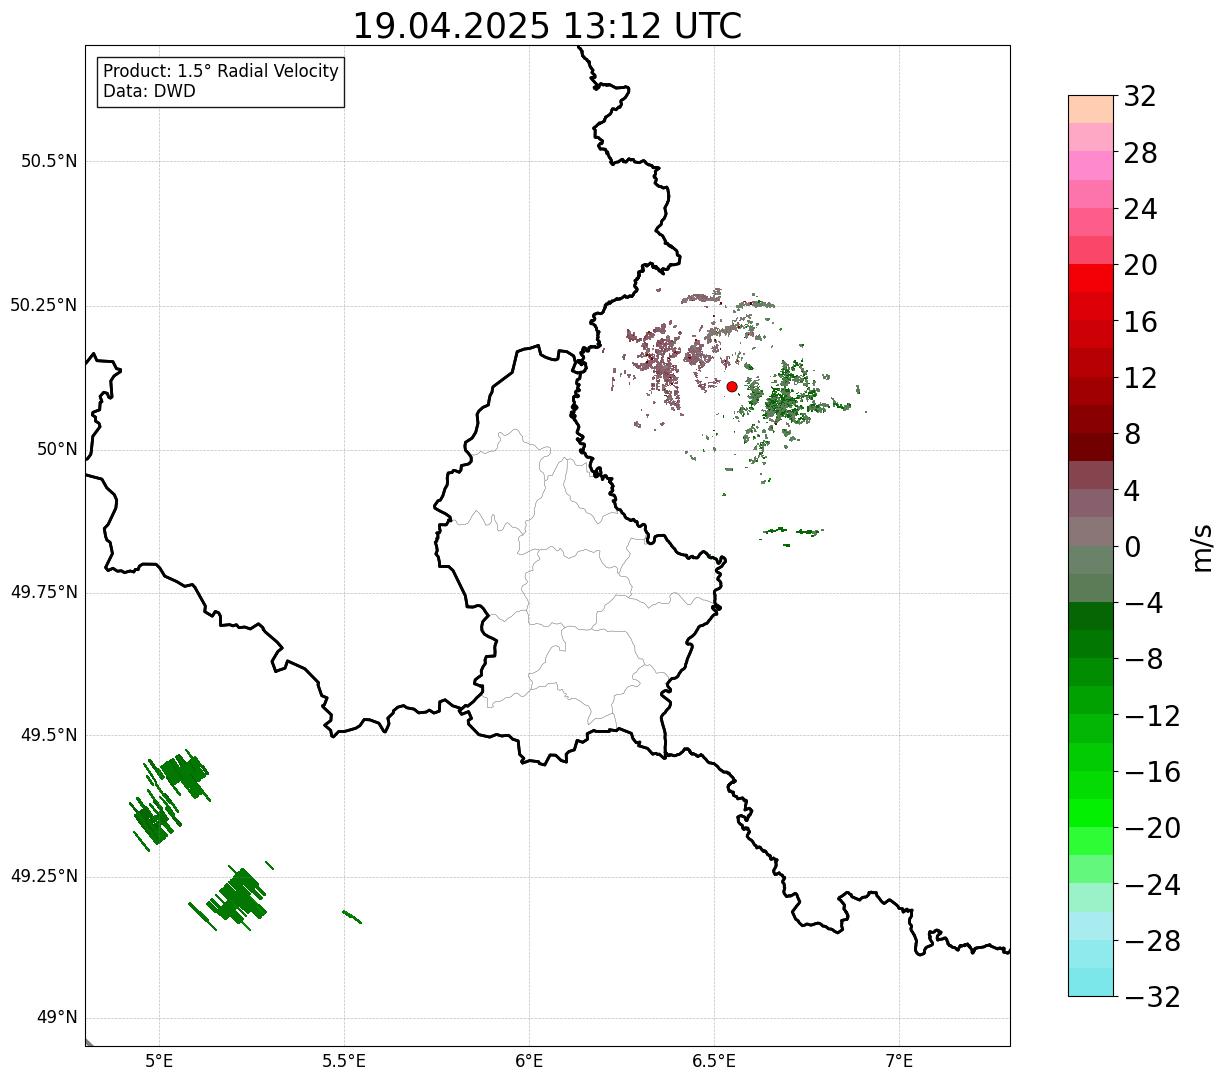Screen dimensions: 1225x1081
Task: Click the colorbar tick value −32
Action: (x=1152, y=997)
